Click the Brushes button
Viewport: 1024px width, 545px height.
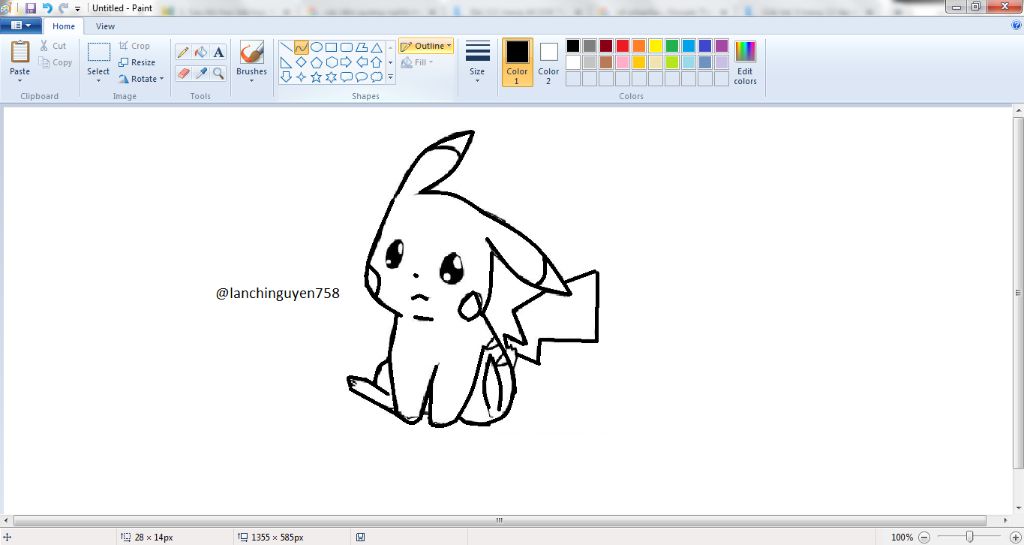251,57
